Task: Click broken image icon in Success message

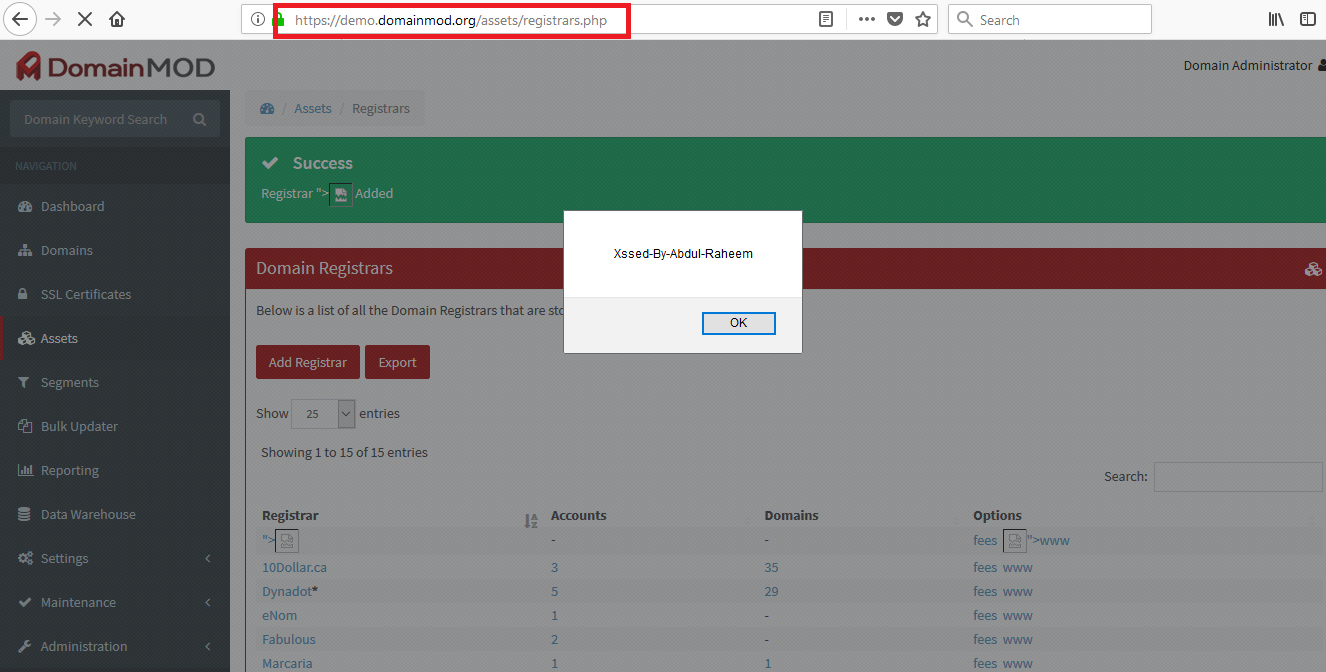Action: tap(340, 194)
